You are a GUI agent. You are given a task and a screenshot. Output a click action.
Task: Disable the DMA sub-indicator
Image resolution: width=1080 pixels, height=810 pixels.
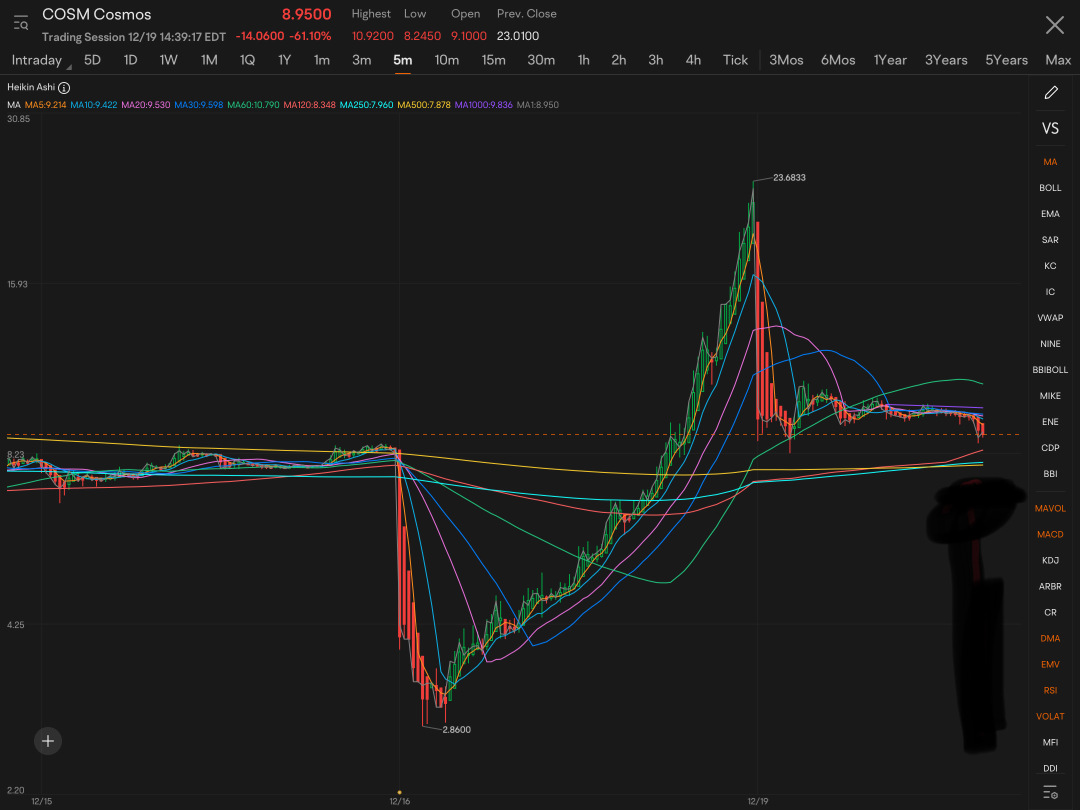coord(1050,638)
